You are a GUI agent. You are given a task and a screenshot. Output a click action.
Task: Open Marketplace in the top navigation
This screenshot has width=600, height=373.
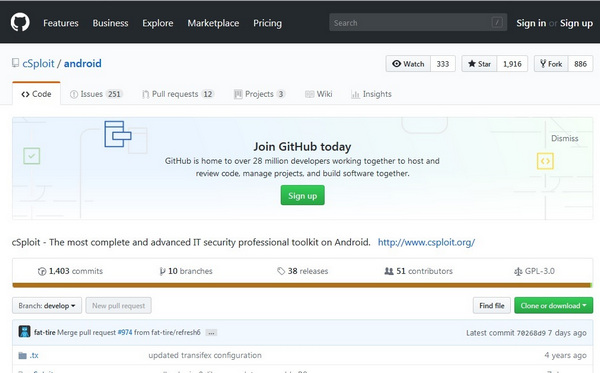[213, 23]
